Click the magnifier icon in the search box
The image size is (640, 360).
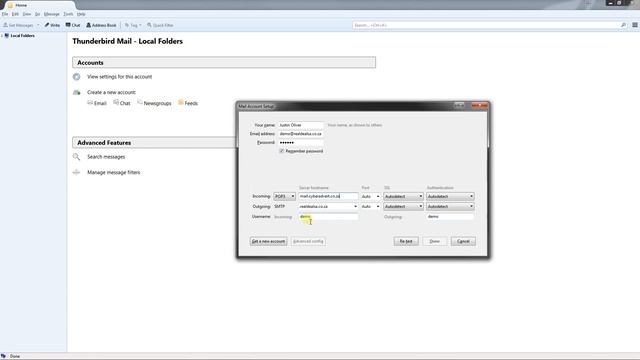[623, 25]
